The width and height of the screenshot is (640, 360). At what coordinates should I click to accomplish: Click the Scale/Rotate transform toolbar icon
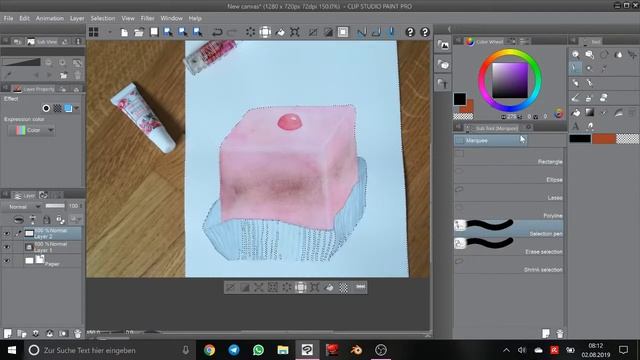point(295,32)
